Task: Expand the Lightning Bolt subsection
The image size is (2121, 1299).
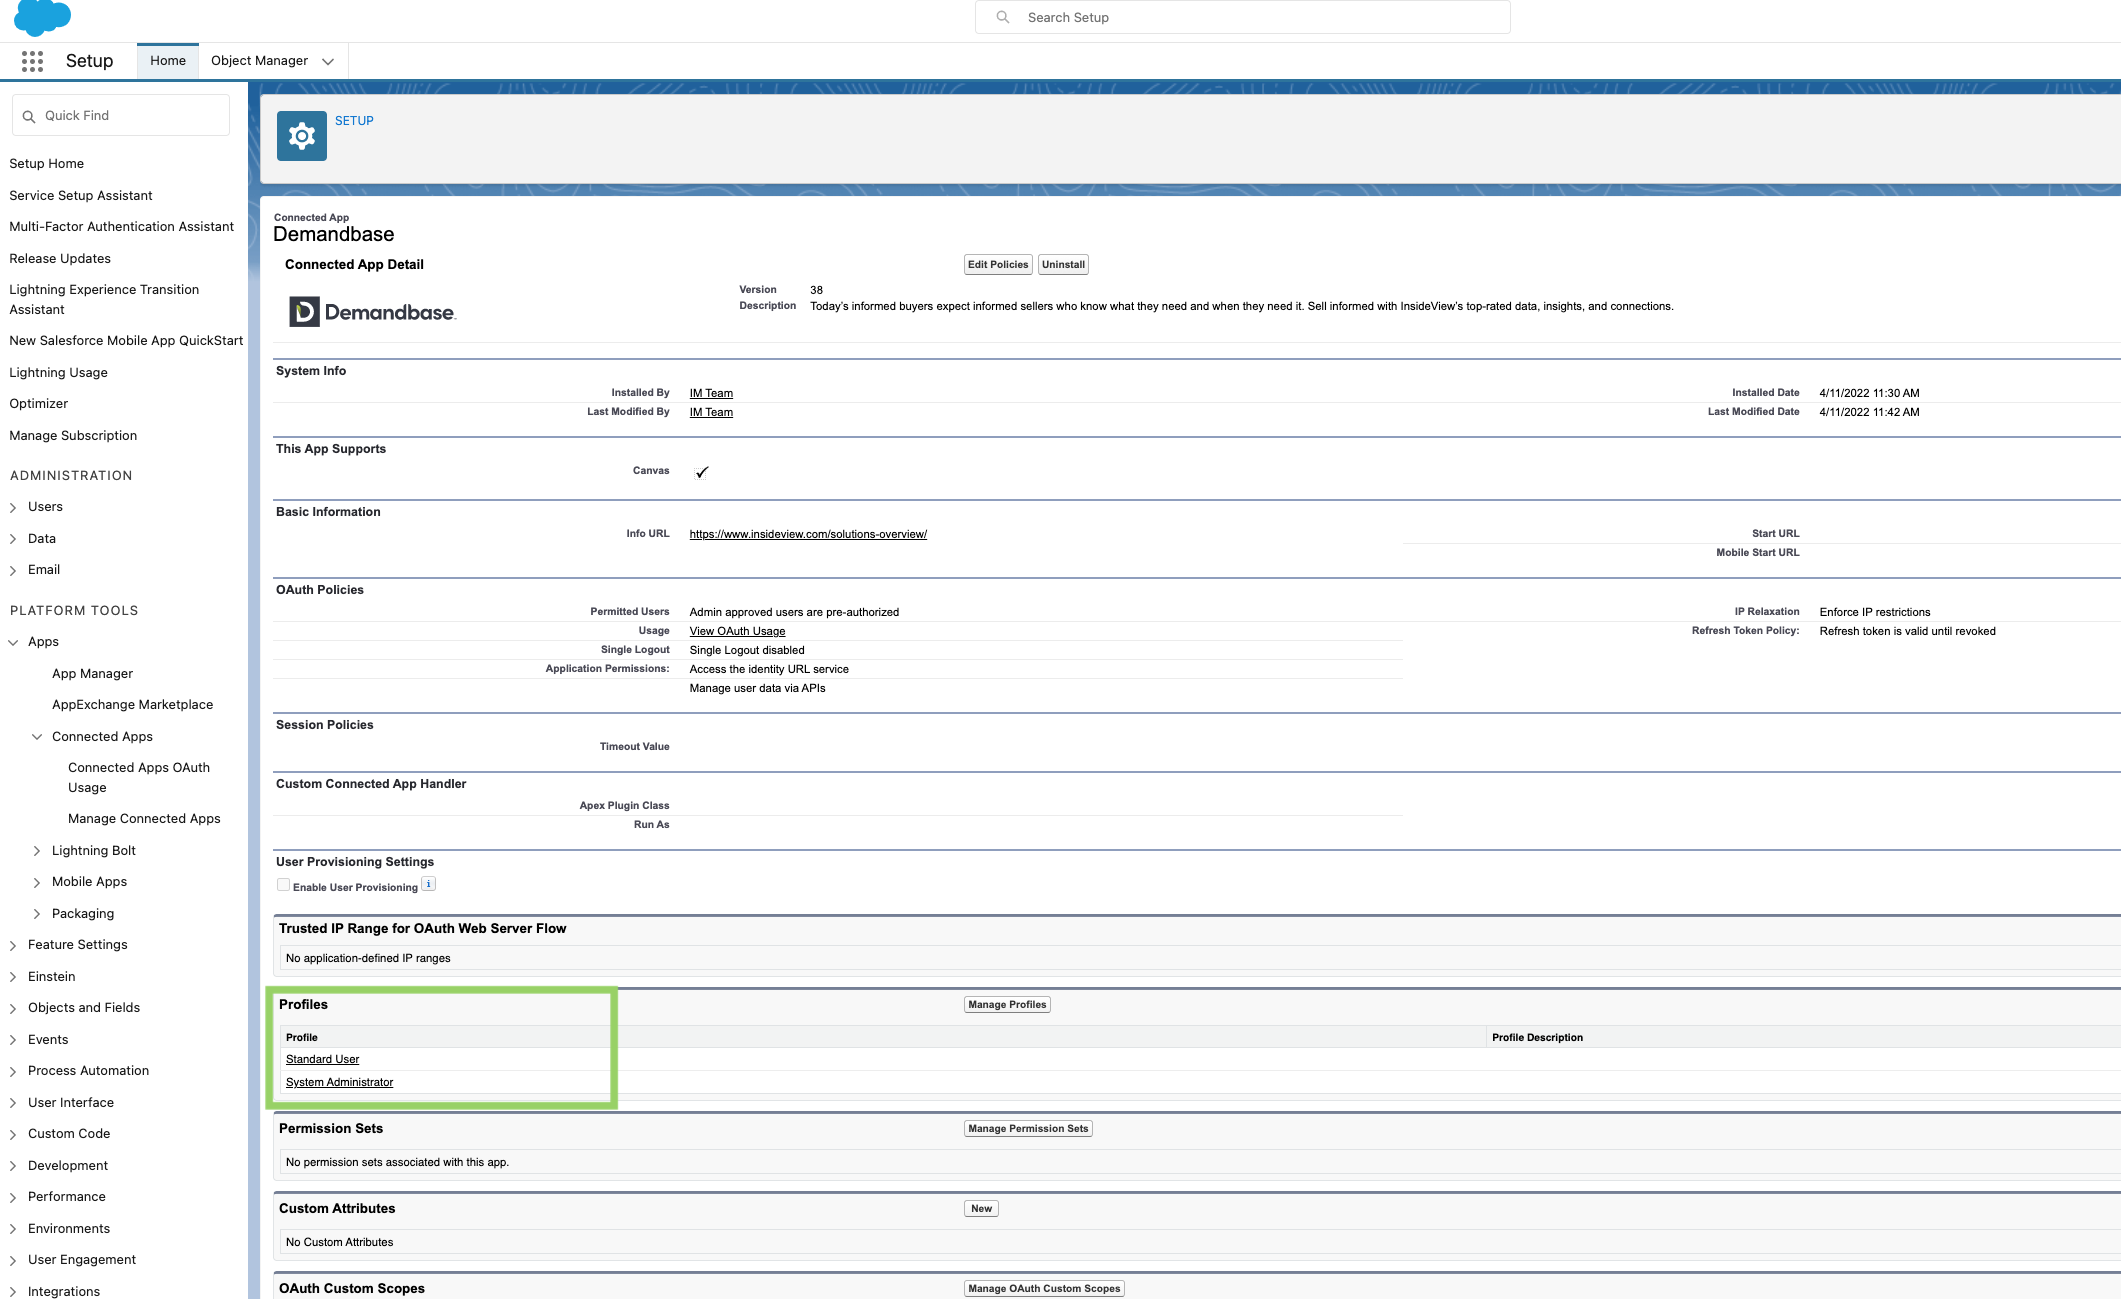Action: pos(37,851)
